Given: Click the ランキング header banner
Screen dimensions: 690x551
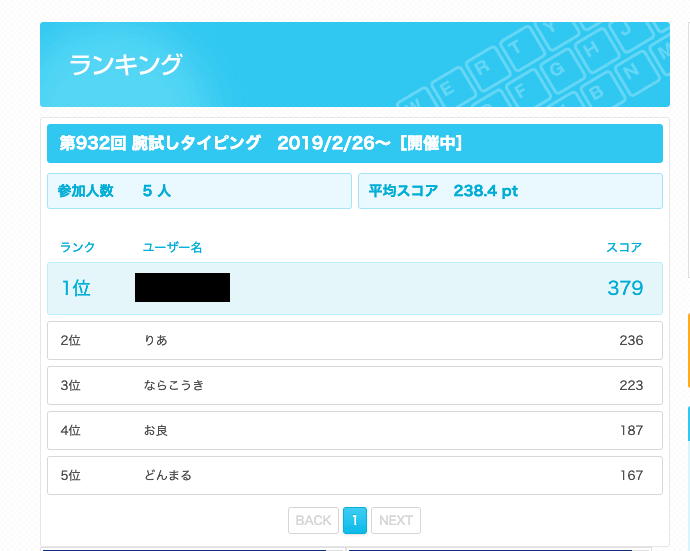Looking at the screenshot, I should [x=200, y=65].
